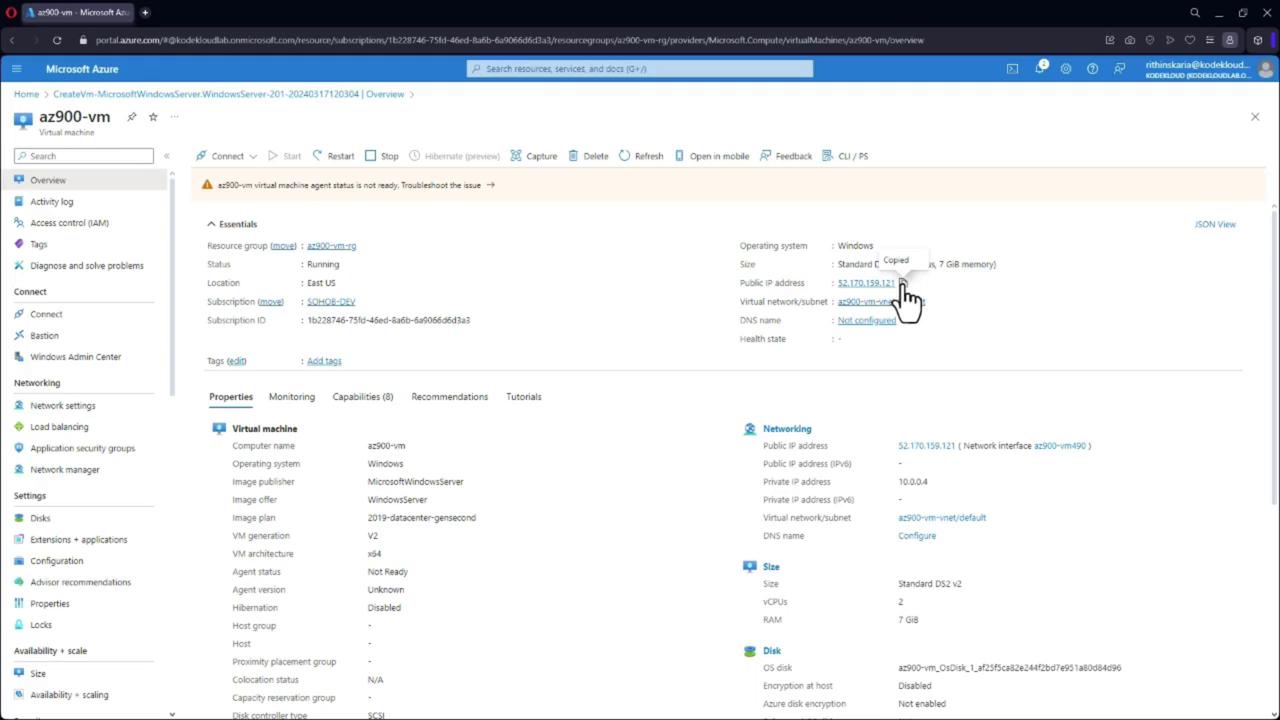Expand the Connect dropdown arrow
This screenshot has width=1280, height=720.
(253, 156)
